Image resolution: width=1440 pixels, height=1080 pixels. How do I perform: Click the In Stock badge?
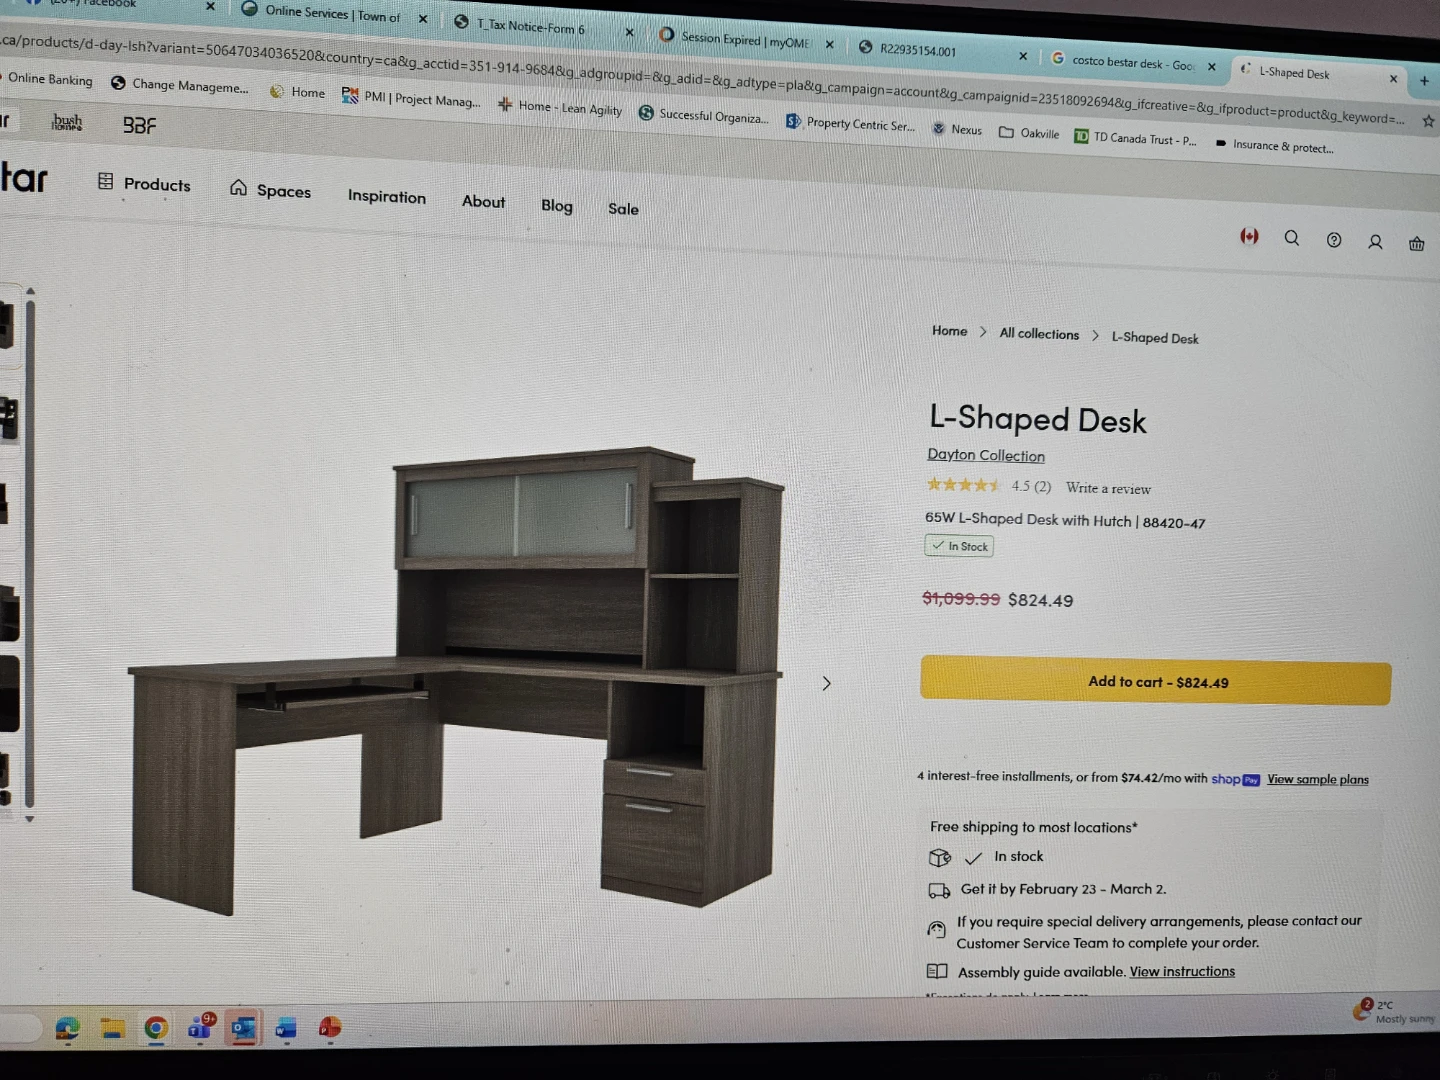click(x=959, y=546)
